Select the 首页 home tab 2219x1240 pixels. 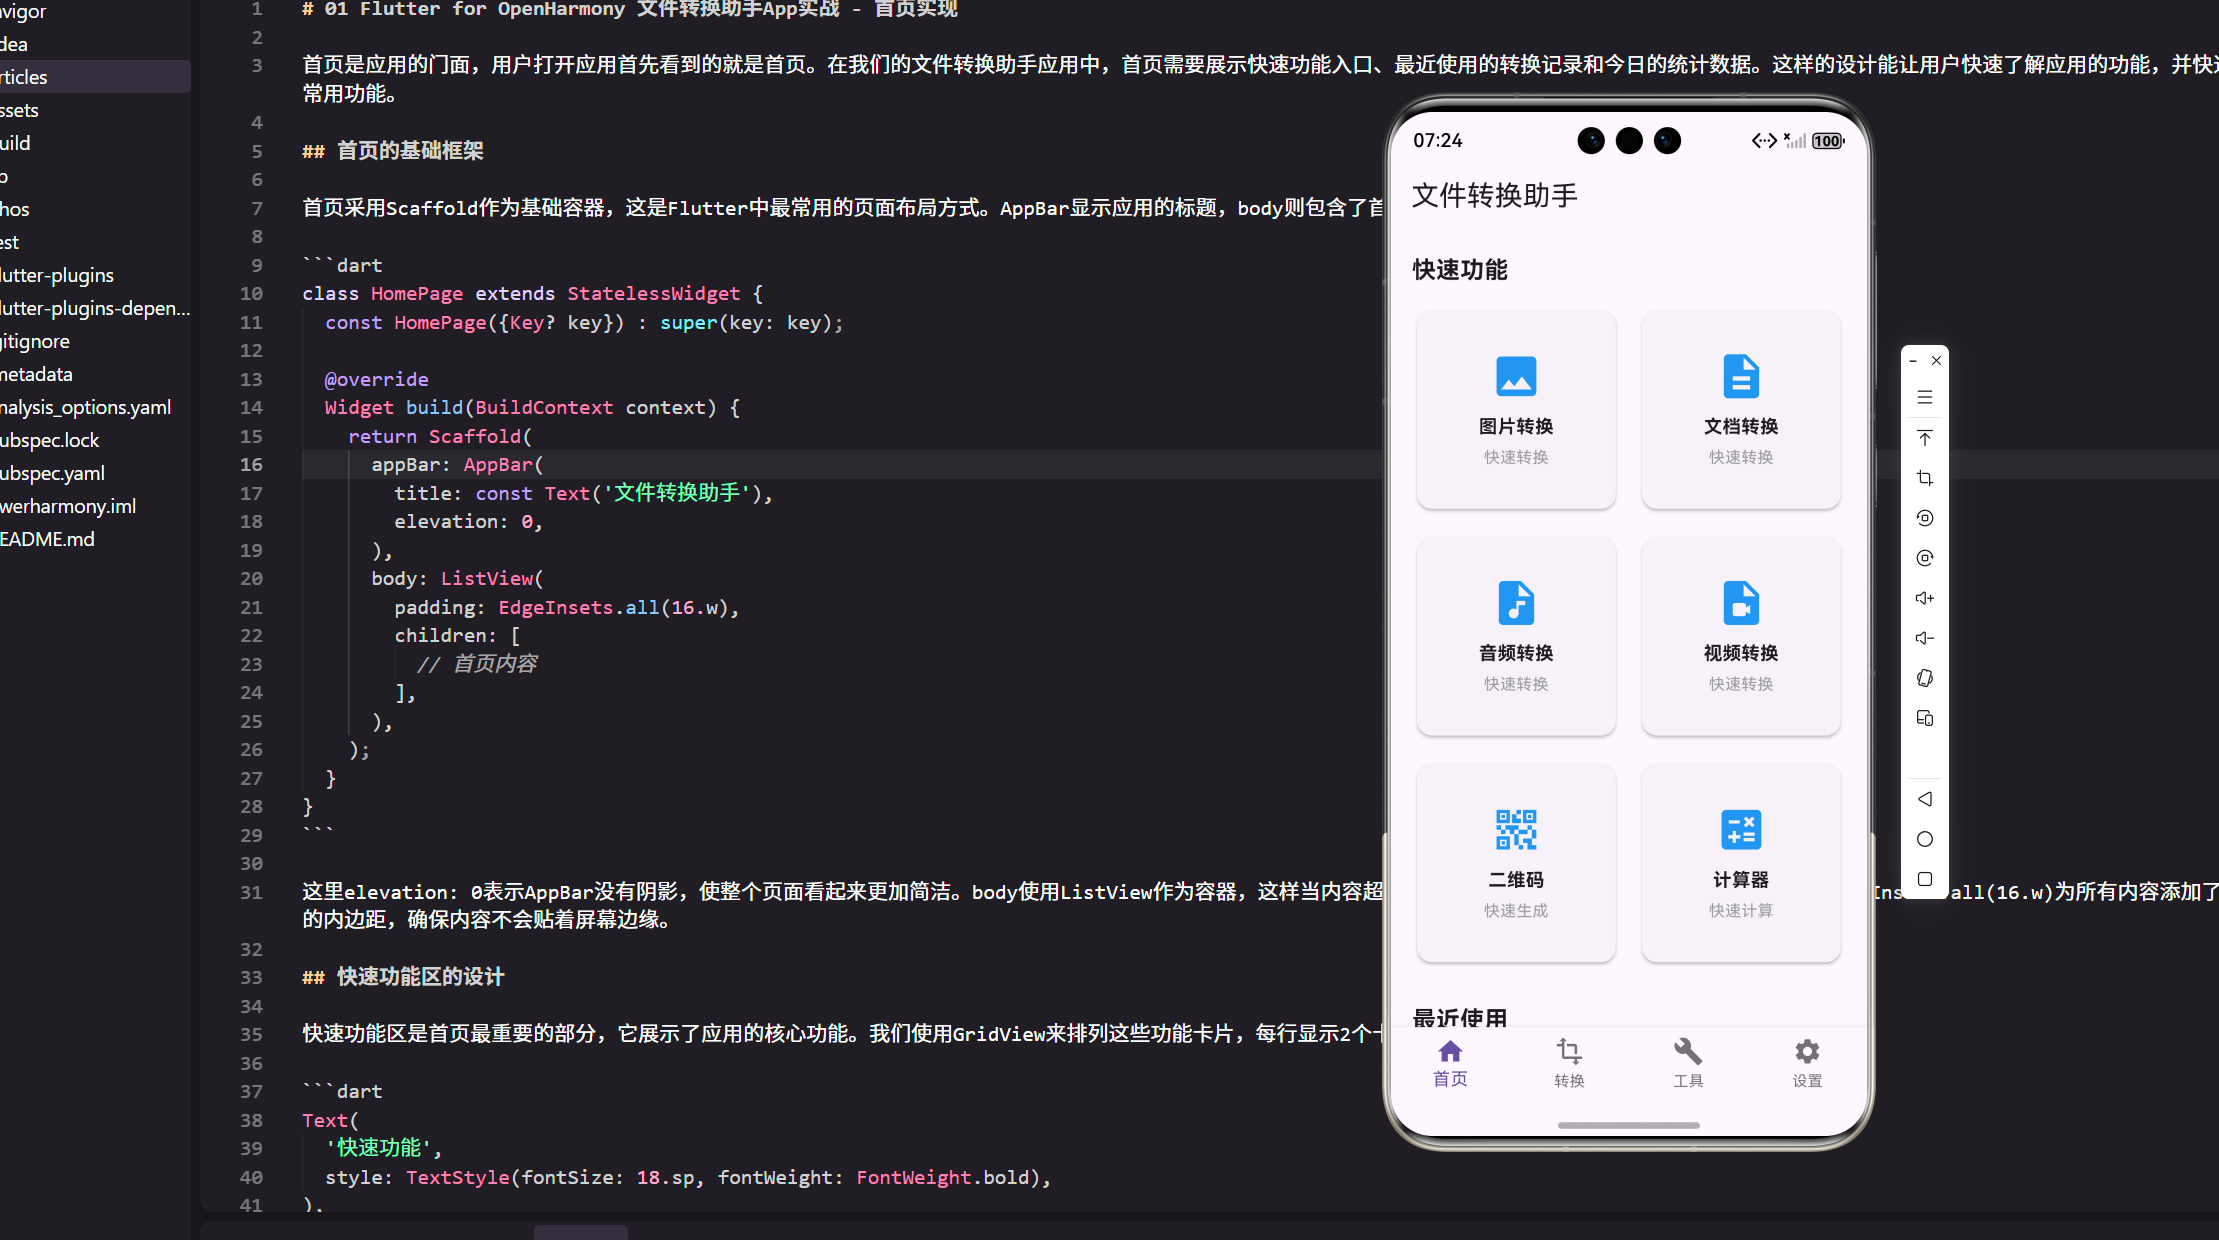(x=1449, y=1062)
